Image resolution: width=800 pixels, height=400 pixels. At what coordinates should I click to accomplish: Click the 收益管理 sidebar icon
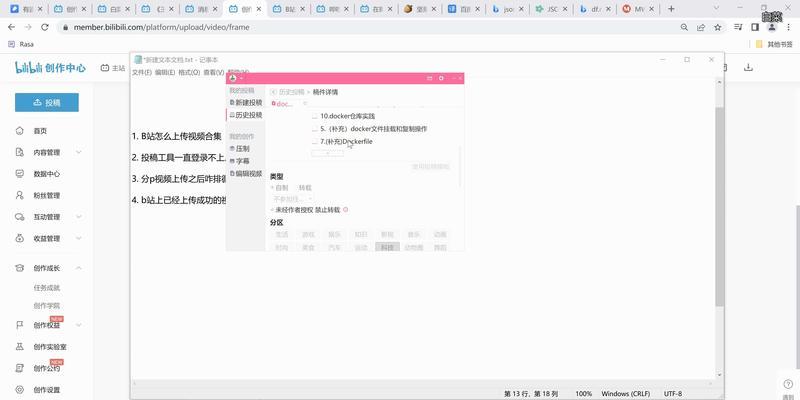(20, 238)
